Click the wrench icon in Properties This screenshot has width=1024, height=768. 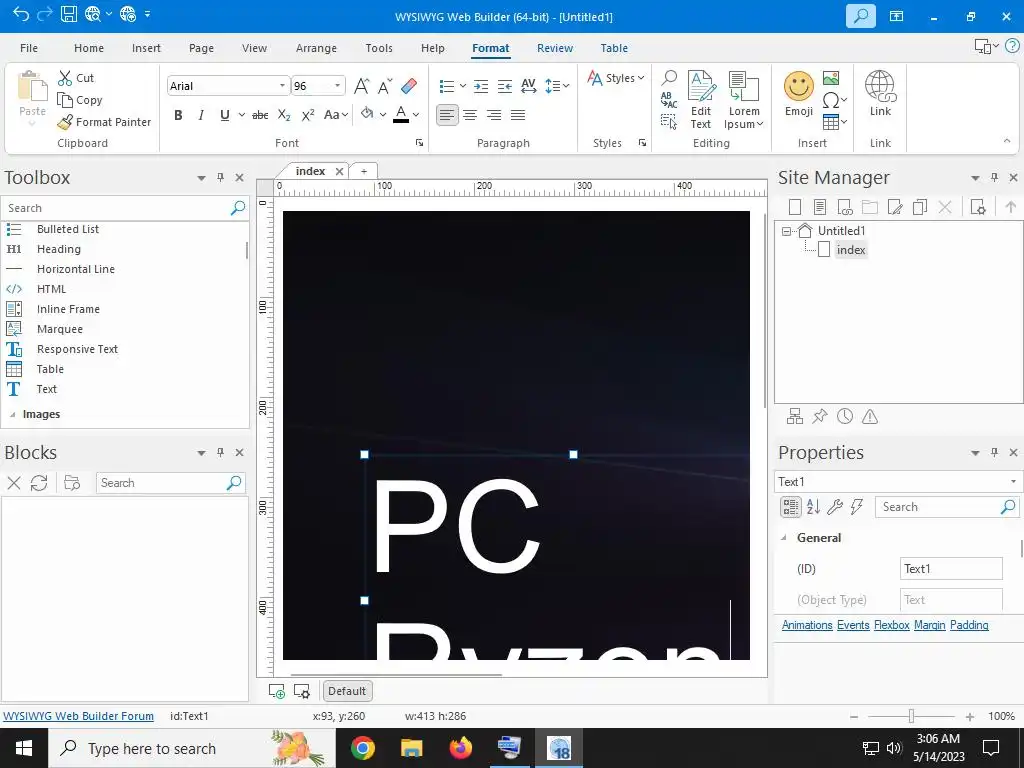coord(835,507)
